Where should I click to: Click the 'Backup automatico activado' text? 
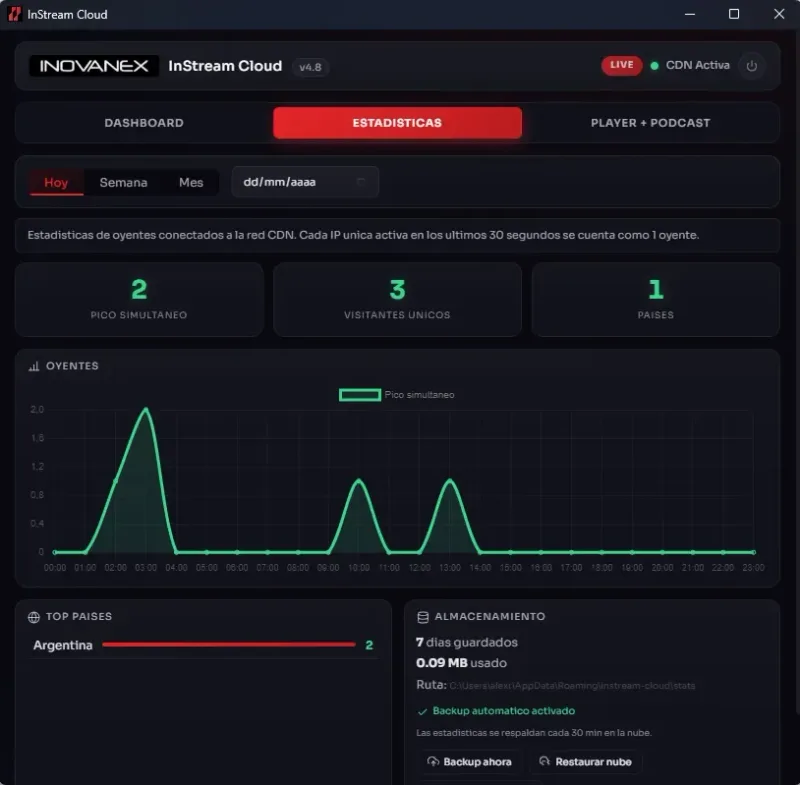pos(504,711)
